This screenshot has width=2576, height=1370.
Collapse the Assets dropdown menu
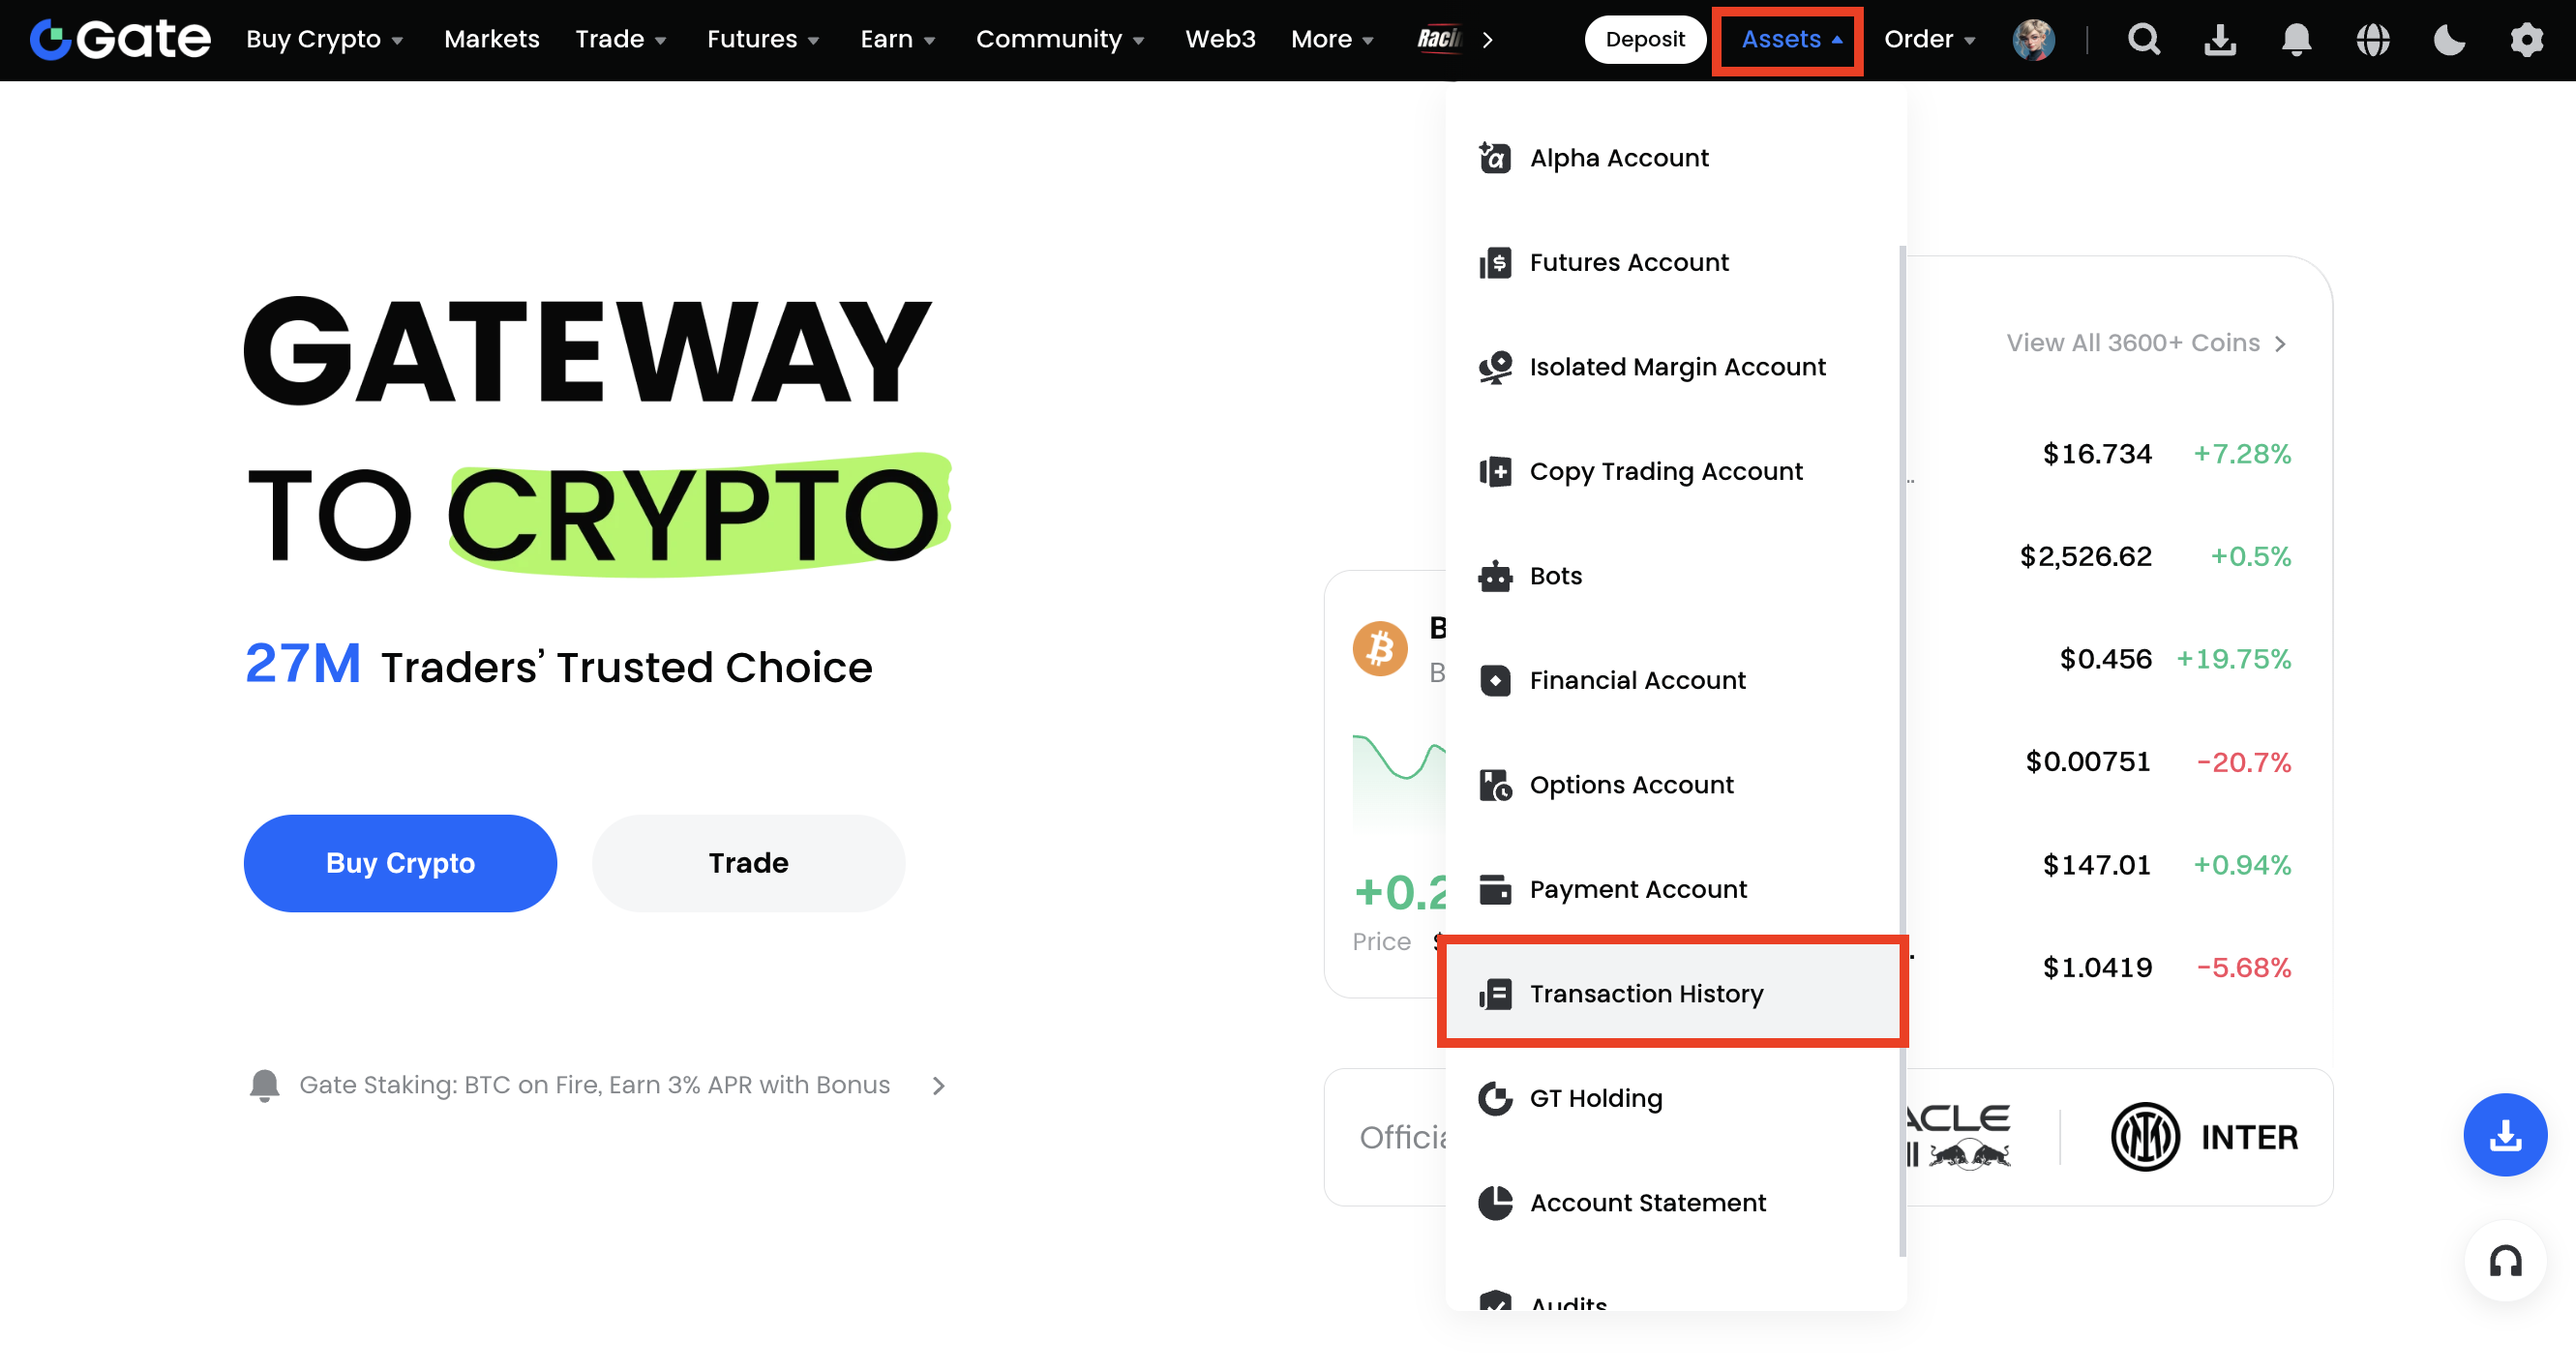click(1790, 40)
